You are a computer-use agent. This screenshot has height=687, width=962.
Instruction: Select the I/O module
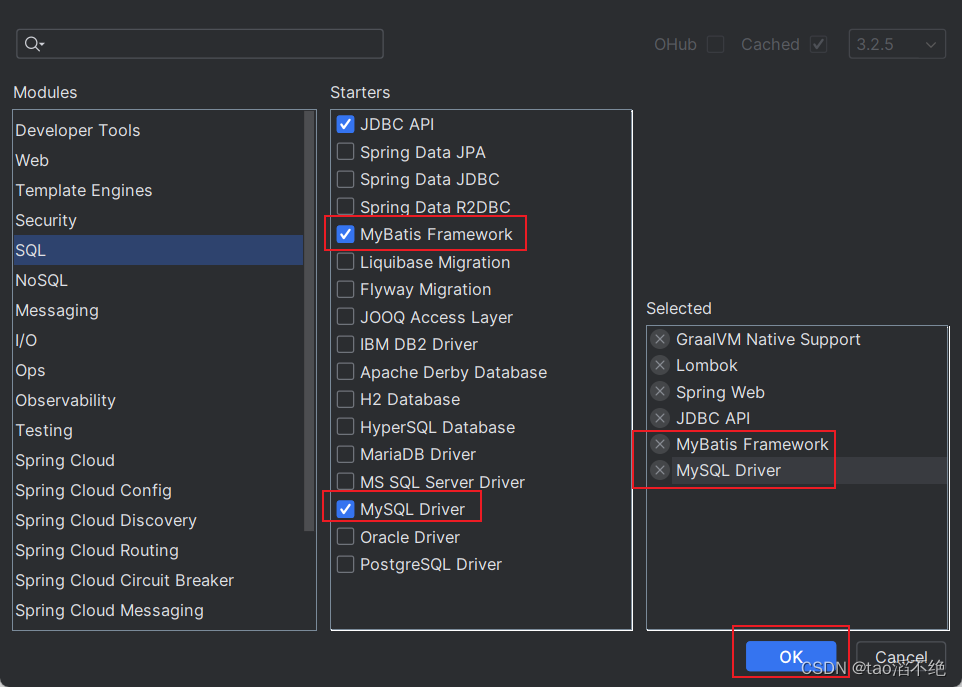(x=158, y=340)
